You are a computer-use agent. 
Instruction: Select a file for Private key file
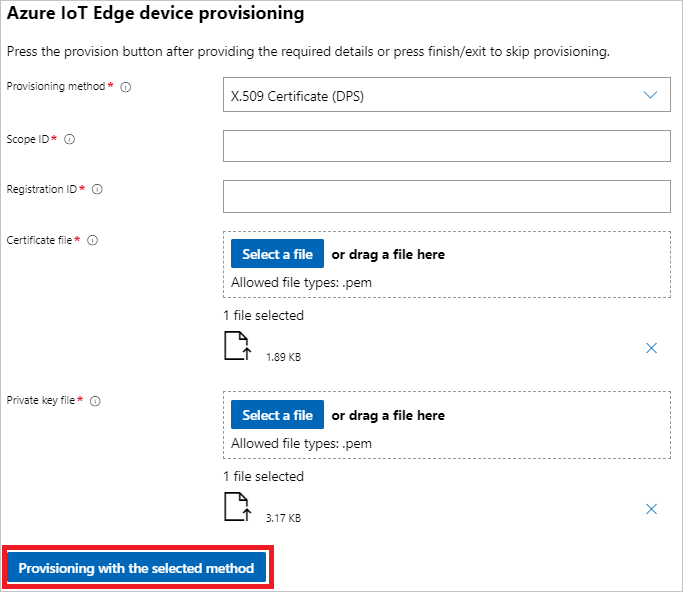tap(277, 415)
